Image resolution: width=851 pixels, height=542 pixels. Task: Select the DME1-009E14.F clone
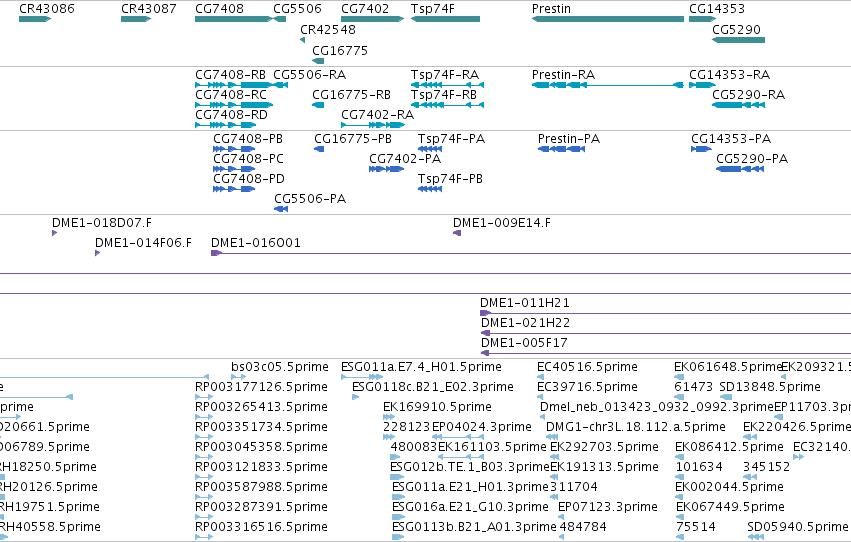click(457, 233)
